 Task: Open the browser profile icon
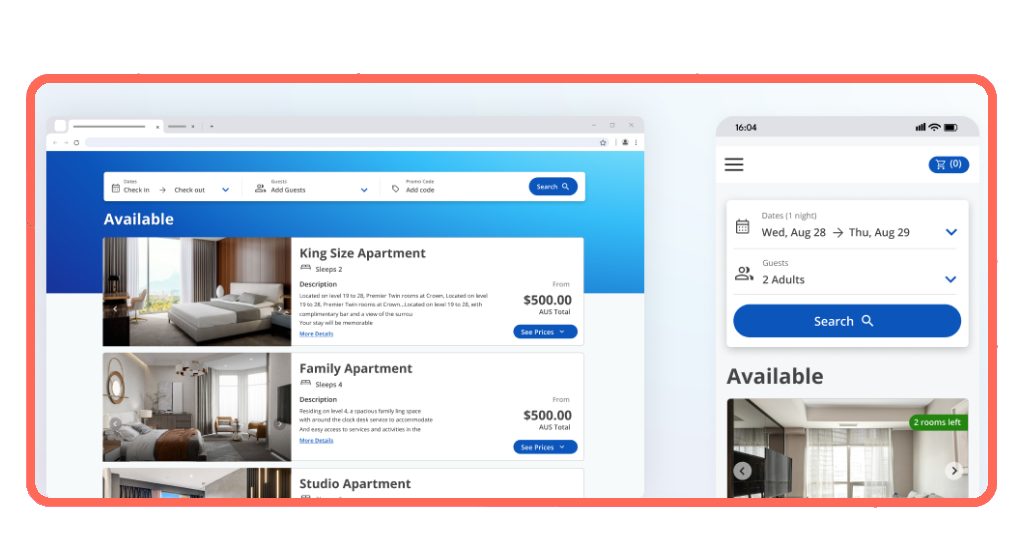click(x=625, y=142)
